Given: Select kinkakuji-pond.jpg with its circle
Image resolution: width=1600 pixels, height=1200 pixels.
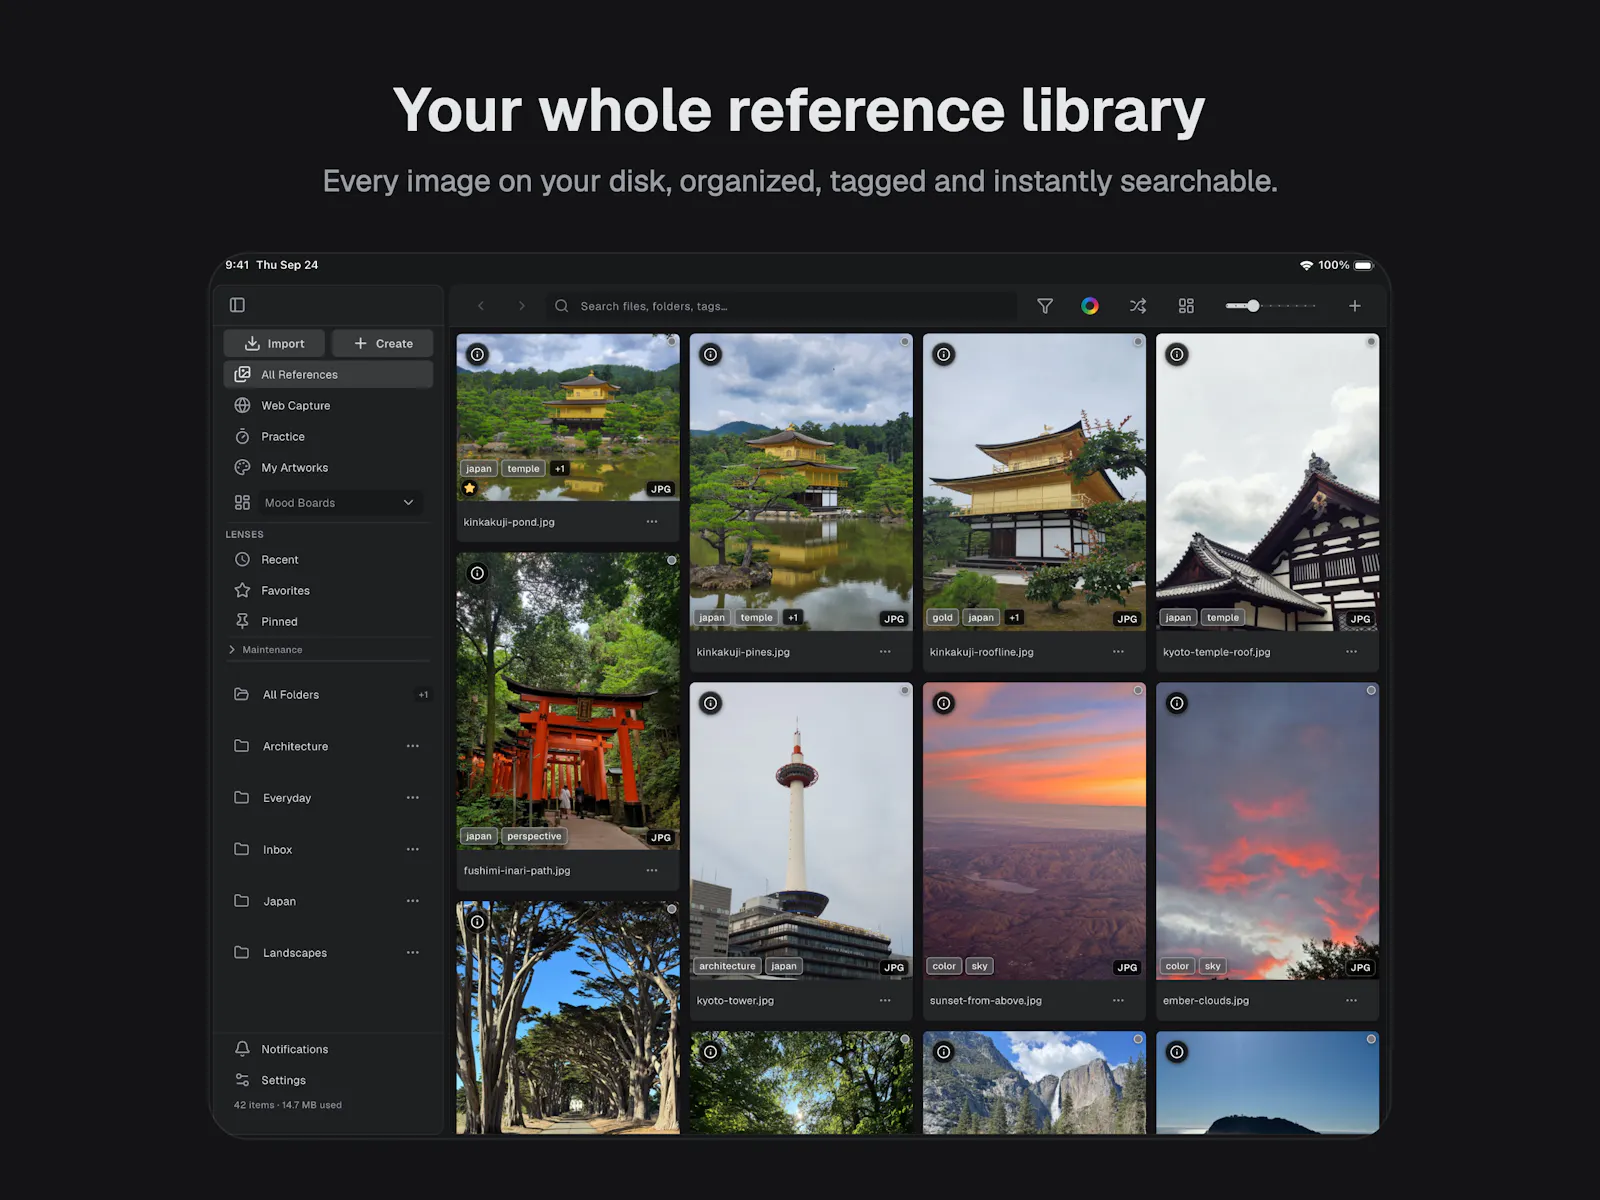Looking at the screenshot, I should coord(672,342).
